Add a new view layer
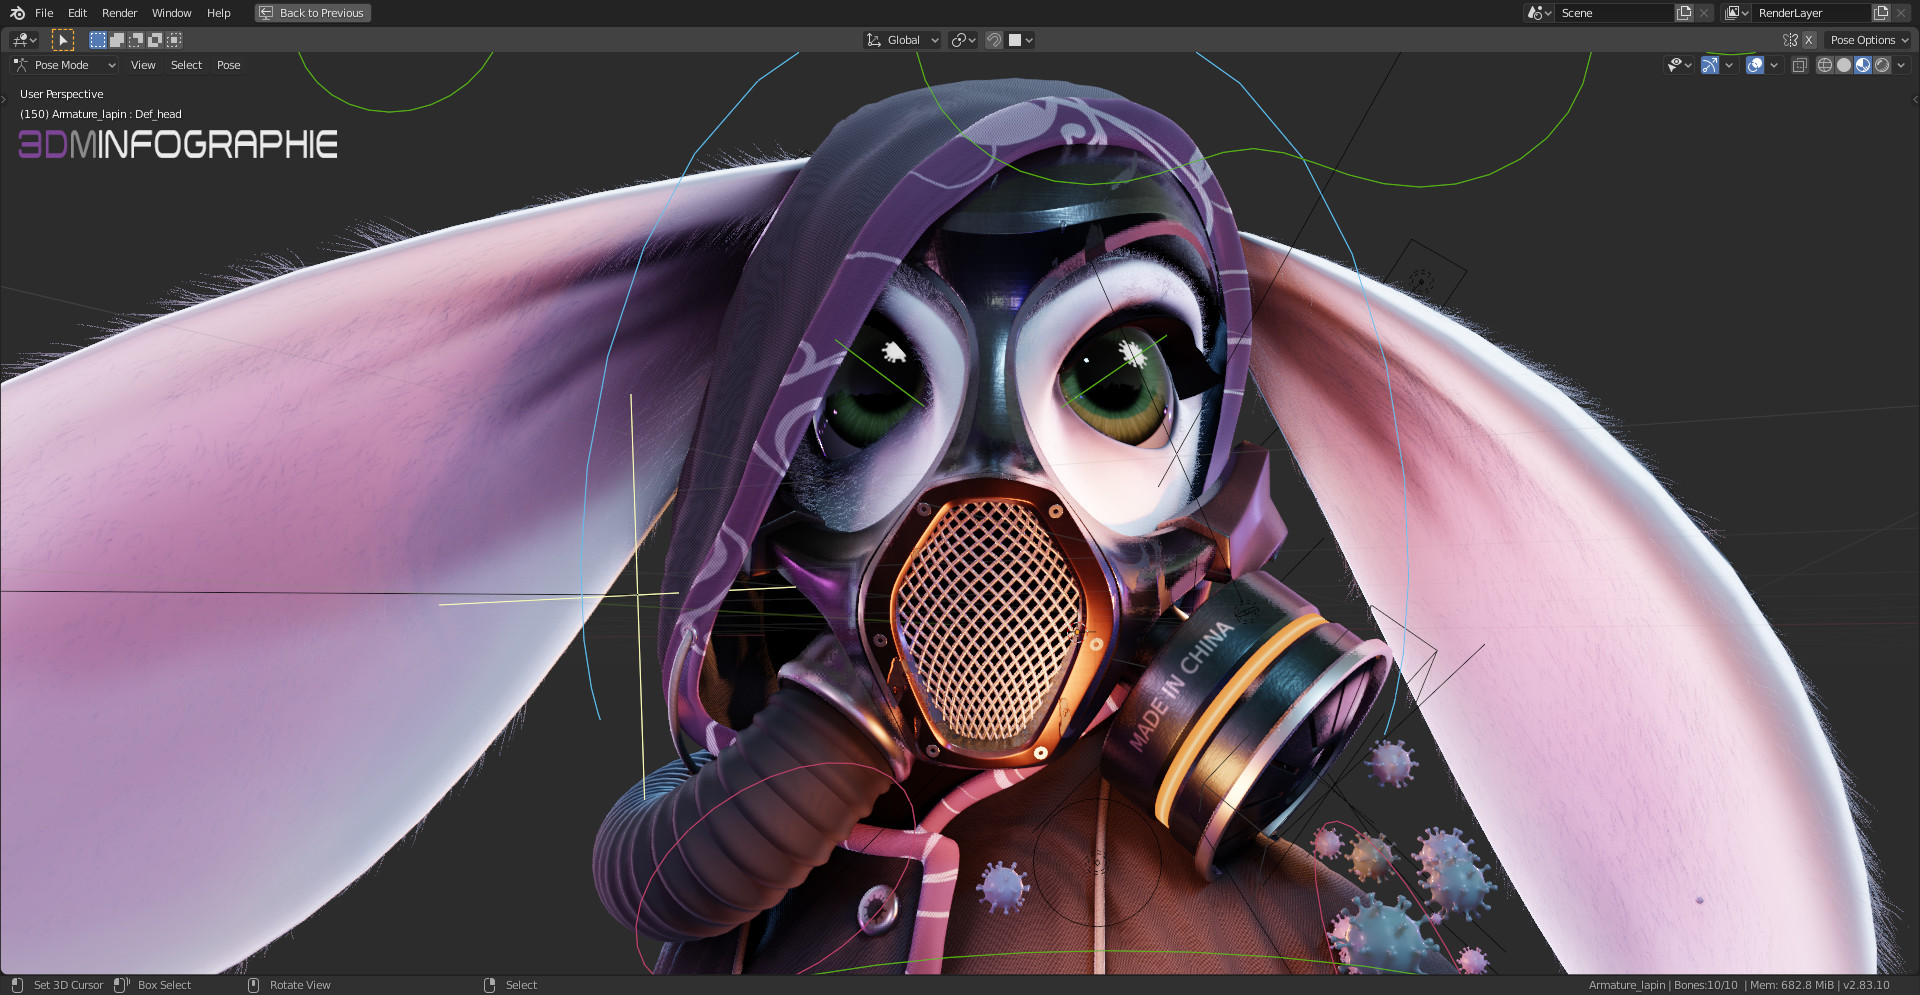Image resolution: width=1920 pixels, height=995 pixels. click(x=1881, y=13)
